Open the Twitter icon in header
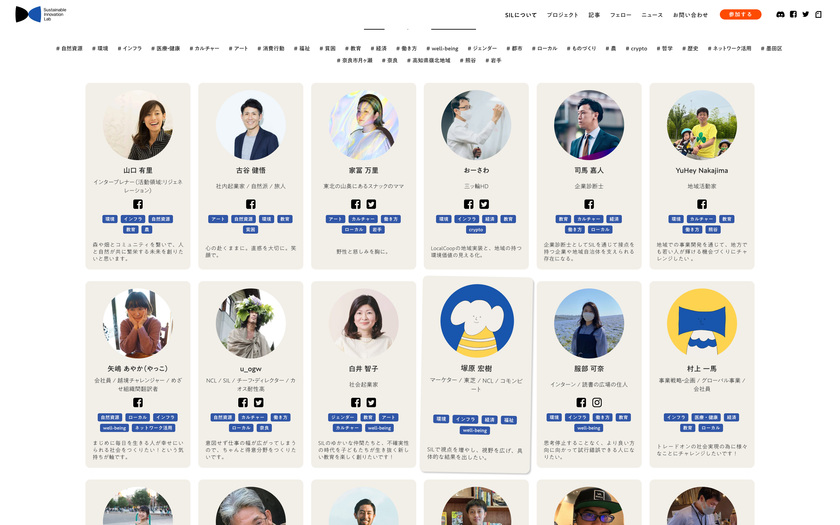Viewport: 840px width, 525px height. coord(806,14)
